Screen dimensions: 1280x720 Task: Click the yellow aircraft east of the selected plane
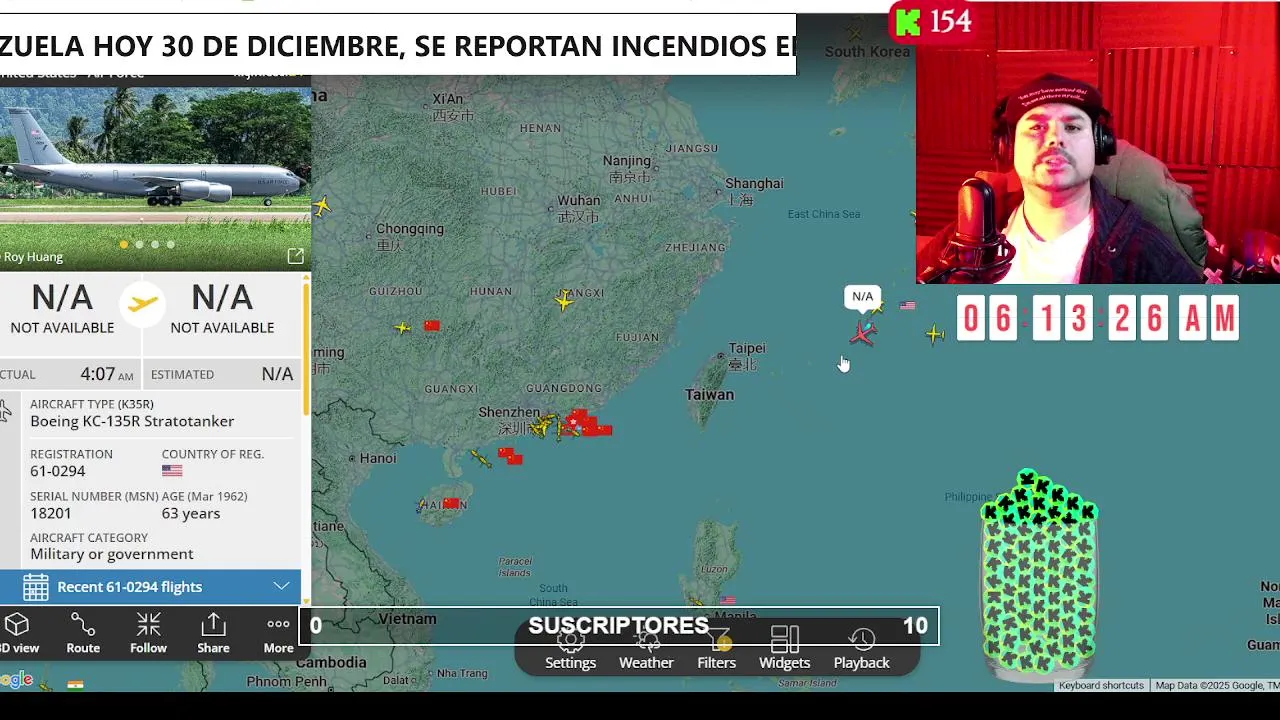click(935, 334)
